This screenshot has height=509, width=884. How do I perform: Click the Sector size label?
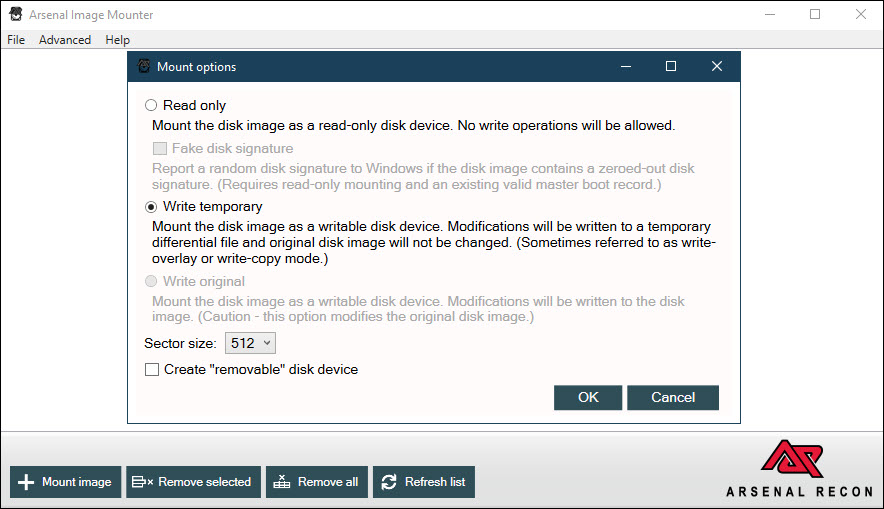tap(180, 343)
